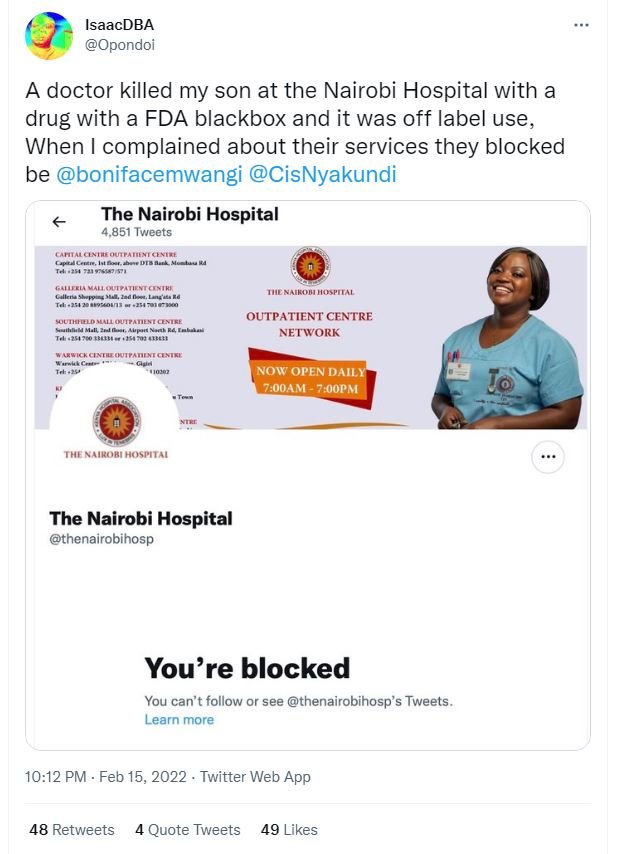The image size is (619, 854).
Task: View the 4 Quote Tweets list
Action: coord(188,829)
